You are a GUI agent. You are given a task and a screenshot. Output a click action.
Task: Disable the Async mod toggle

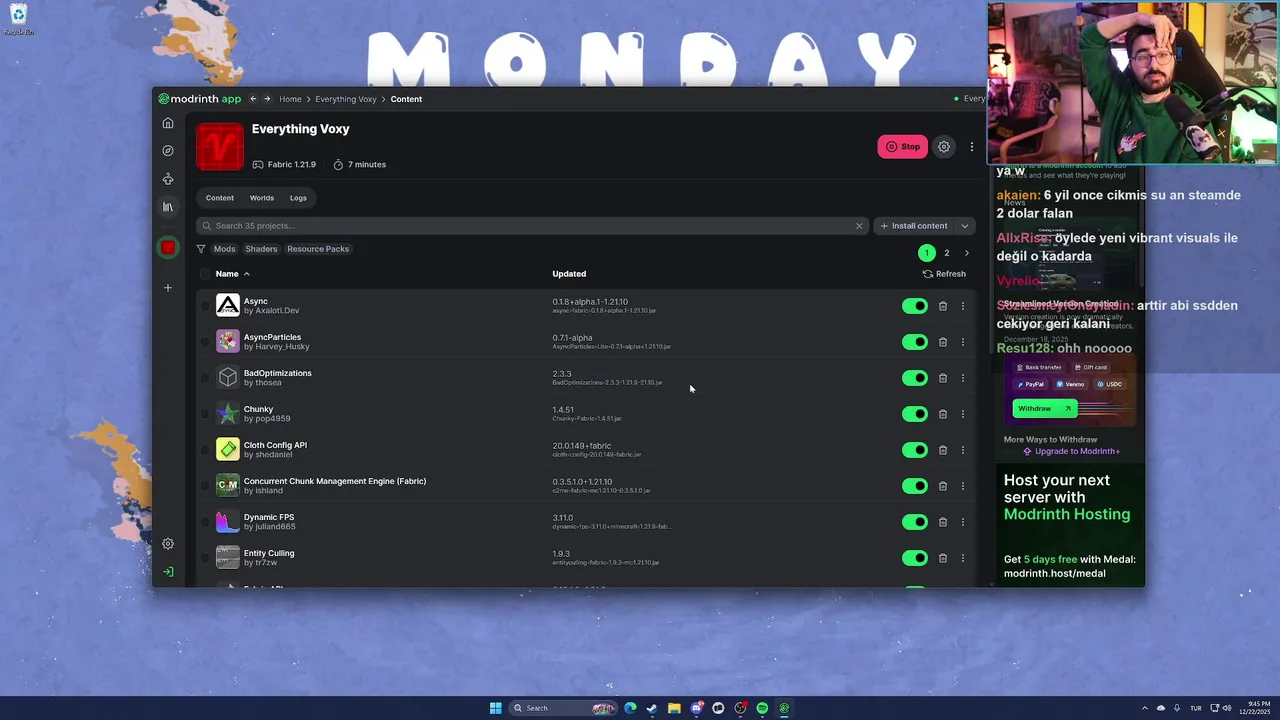pyautogui.click(x=915, y=306)
